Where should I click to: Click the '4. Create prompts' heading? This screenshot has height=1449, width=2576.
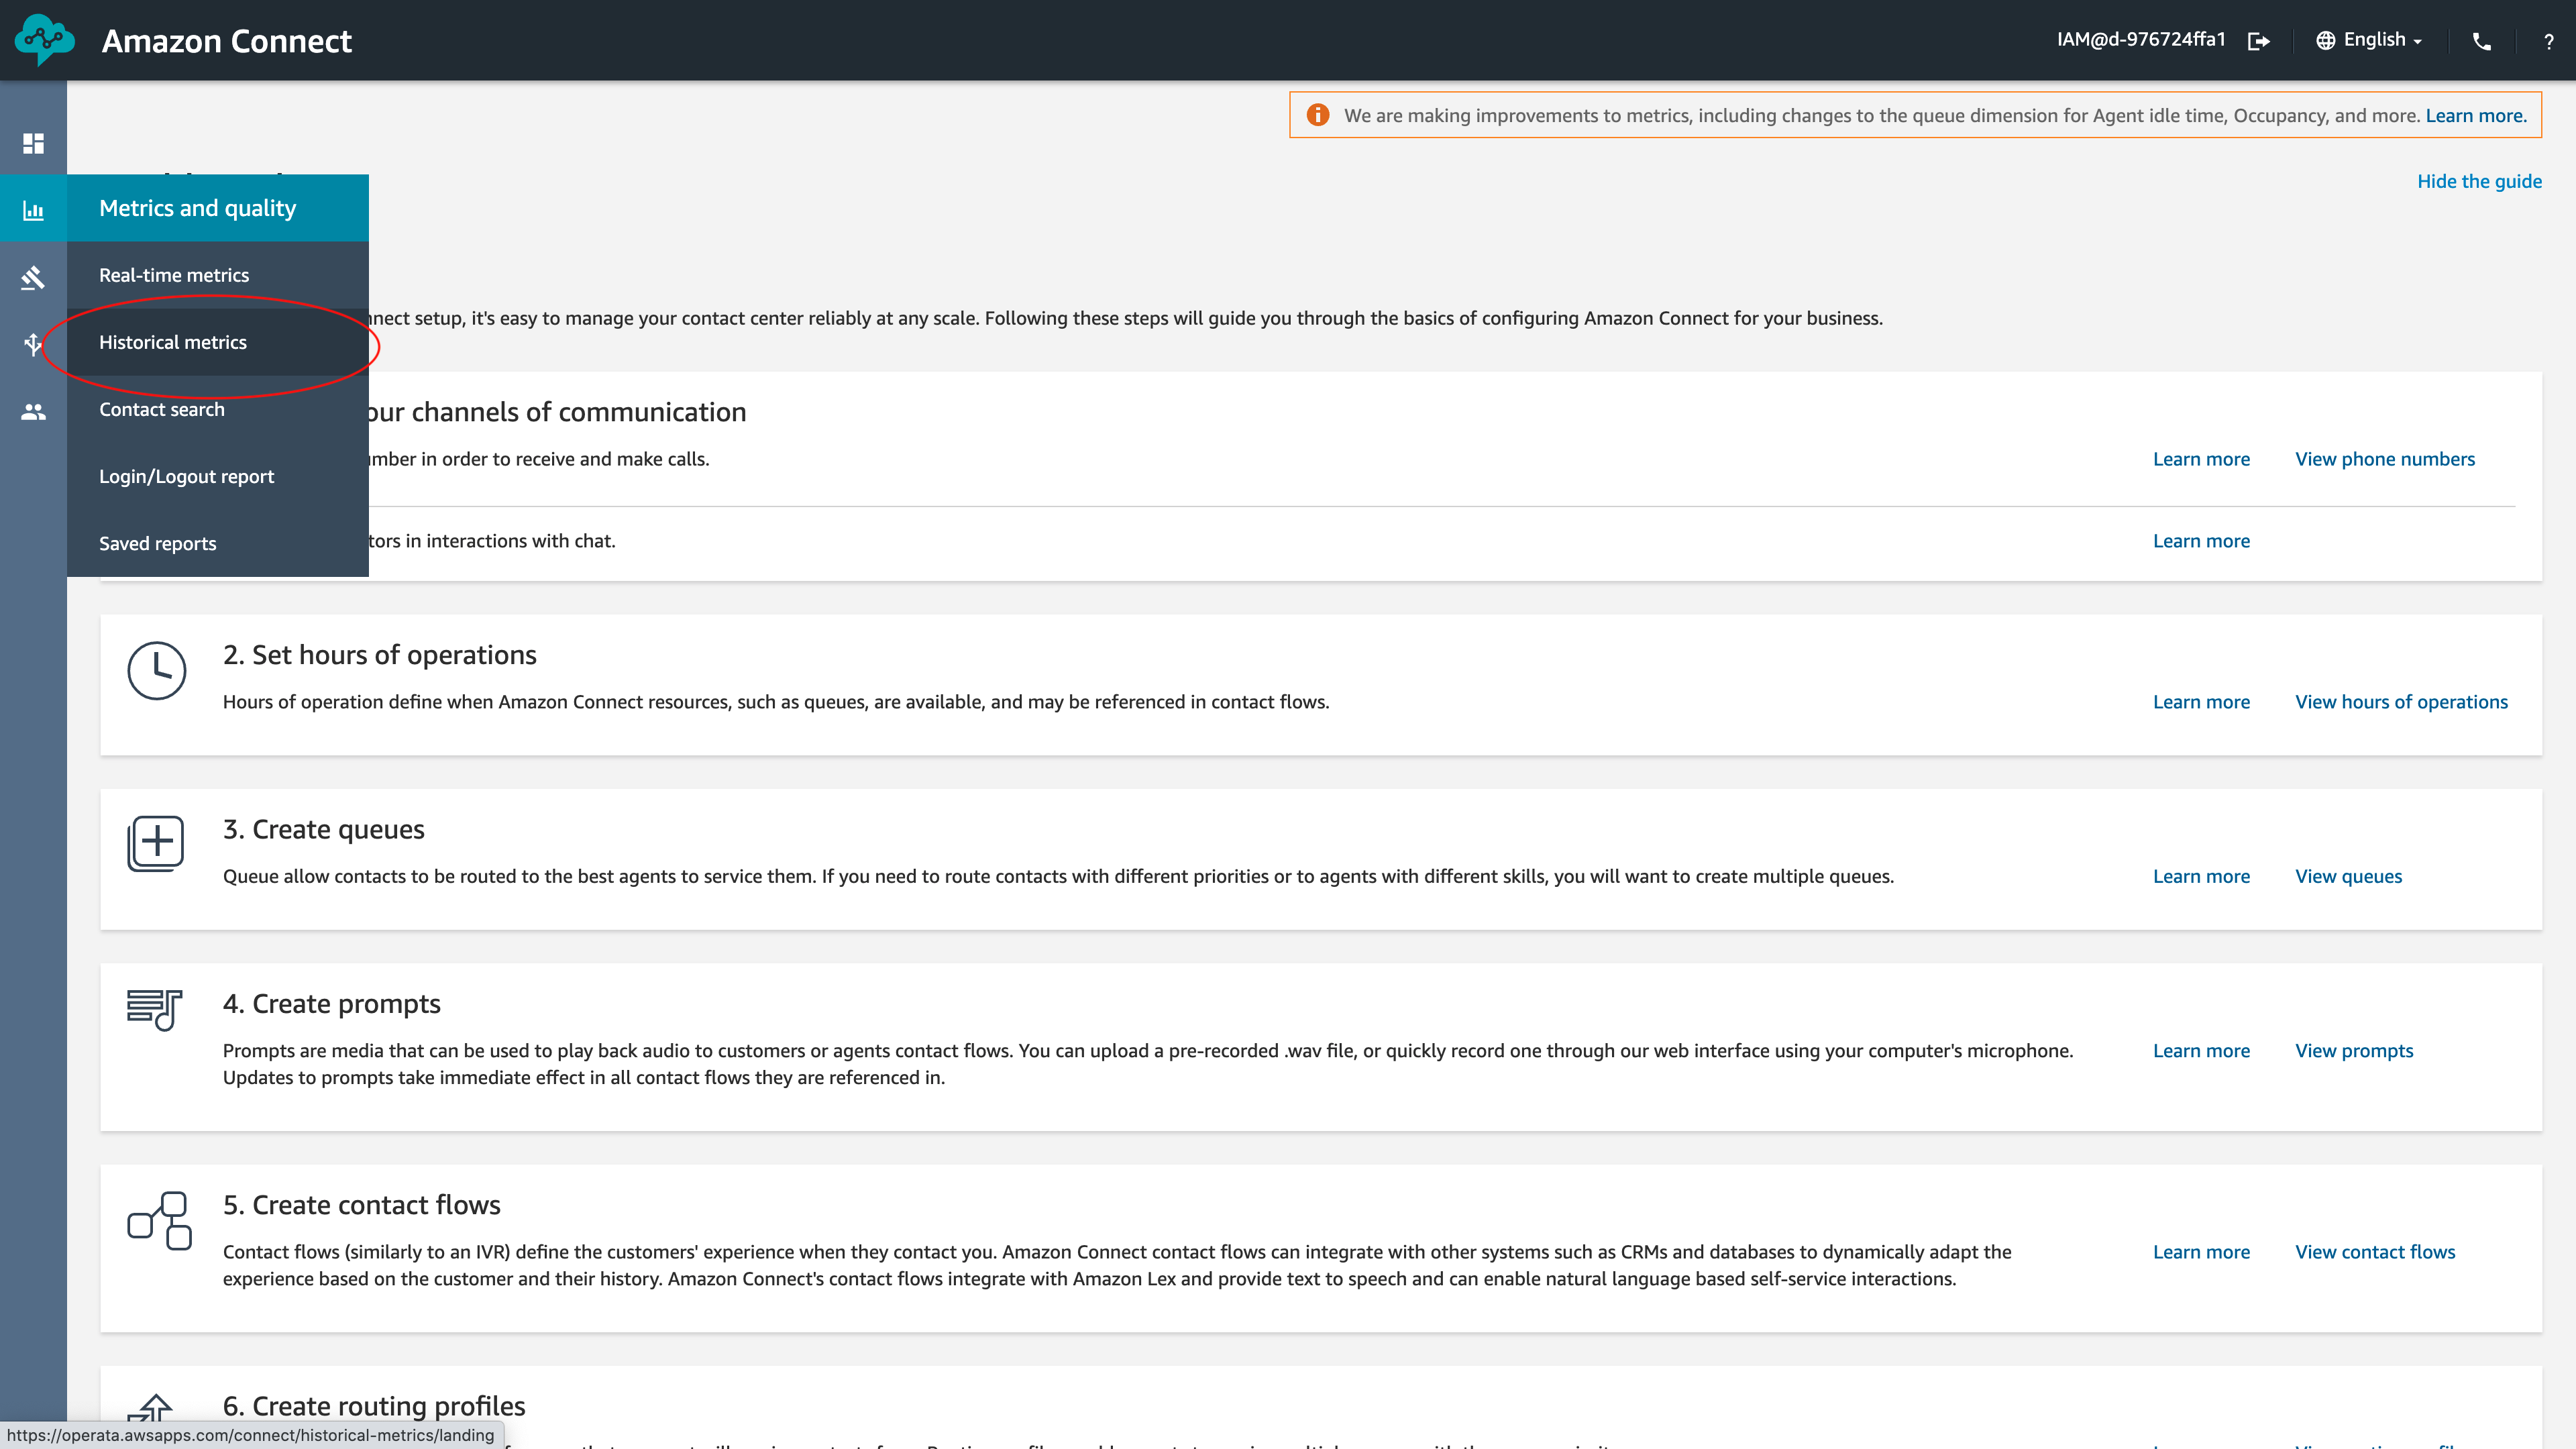[x=332, y=1004]
